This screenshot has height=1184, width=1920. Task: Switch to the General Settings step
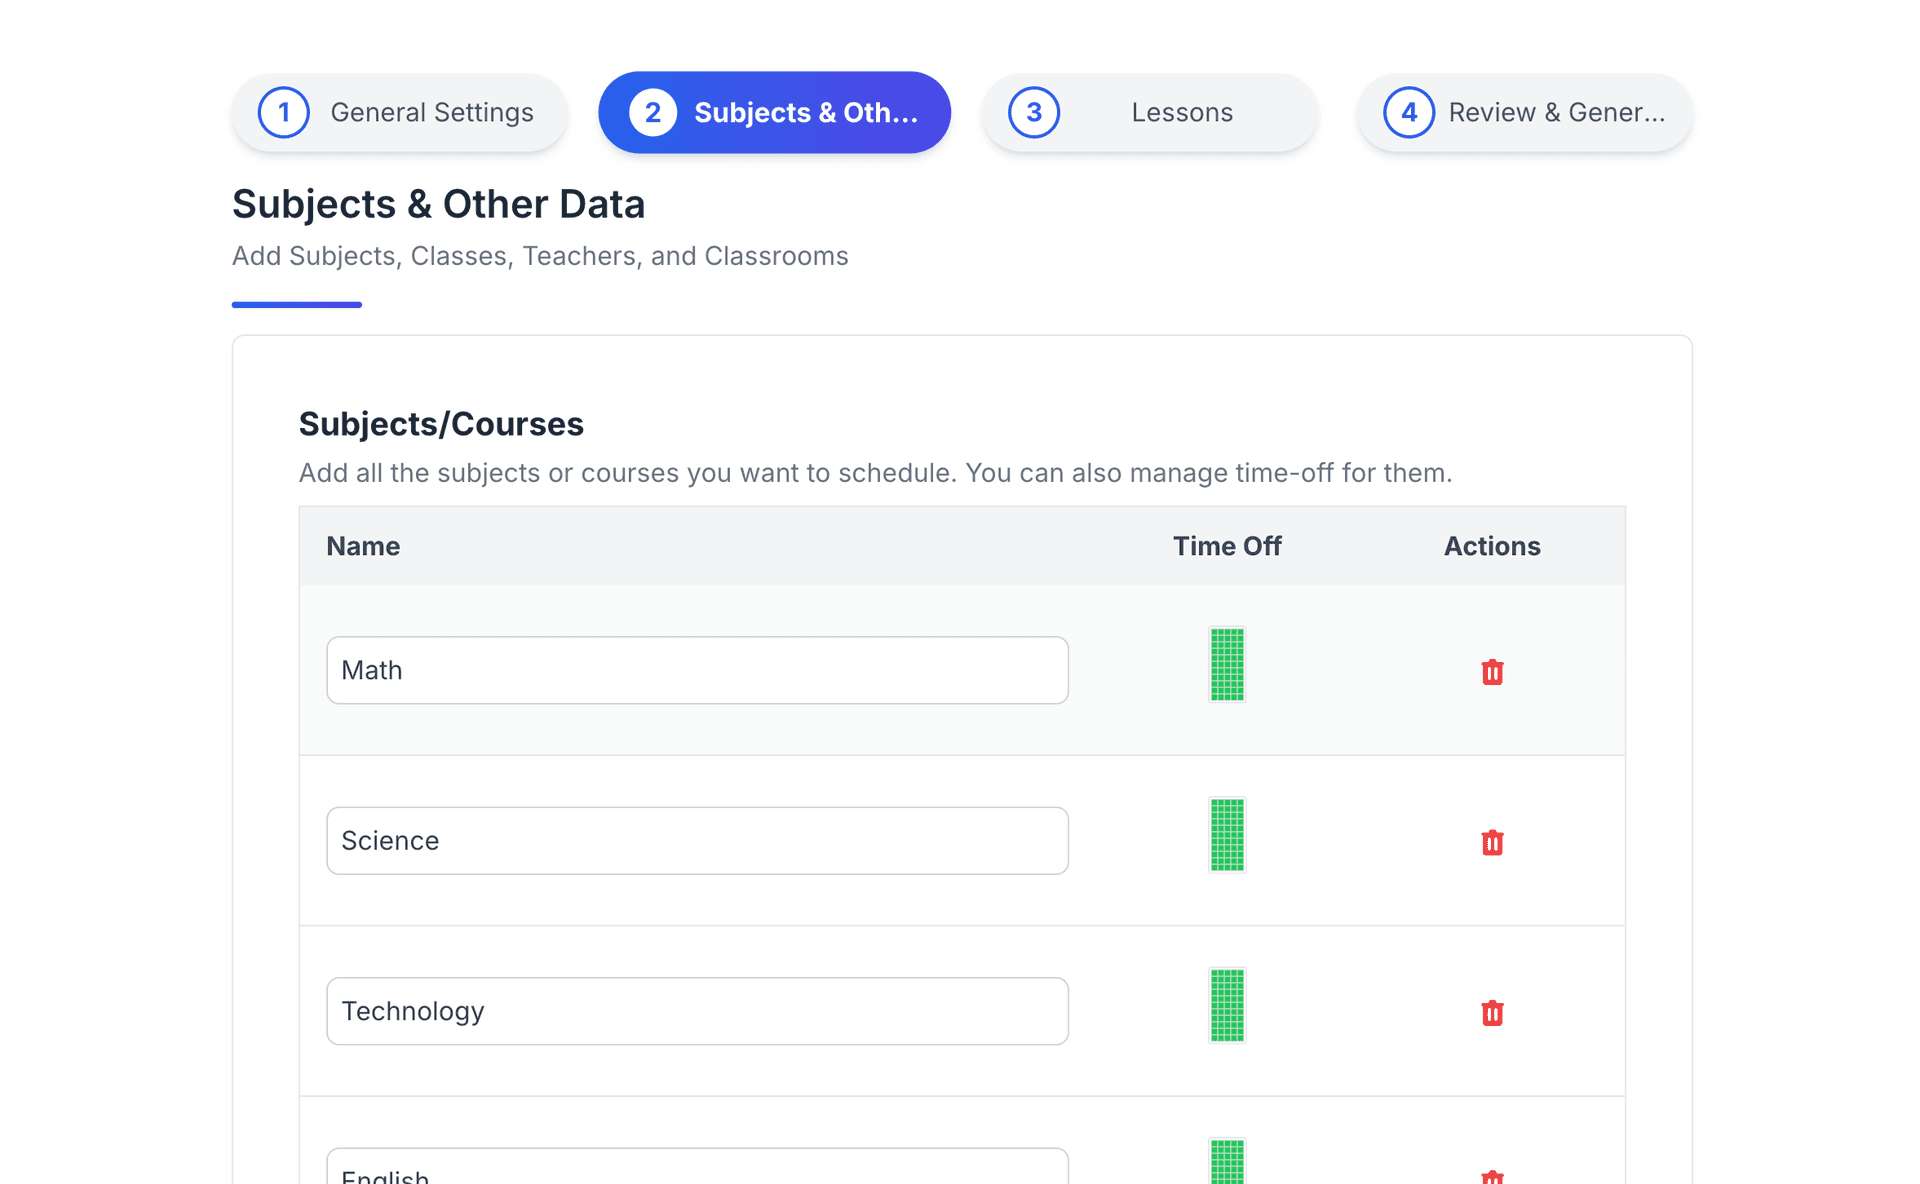(399, 112)
